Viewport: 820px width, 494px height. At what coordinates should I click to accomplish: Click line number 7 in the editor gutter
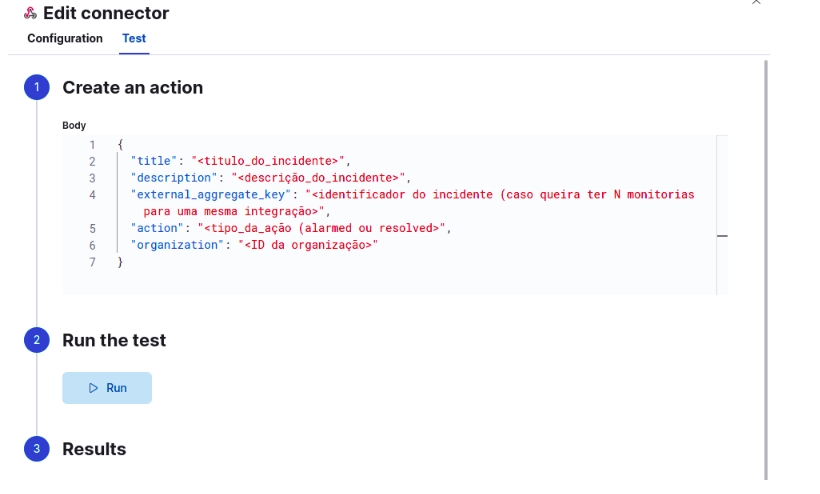(92, 263)
